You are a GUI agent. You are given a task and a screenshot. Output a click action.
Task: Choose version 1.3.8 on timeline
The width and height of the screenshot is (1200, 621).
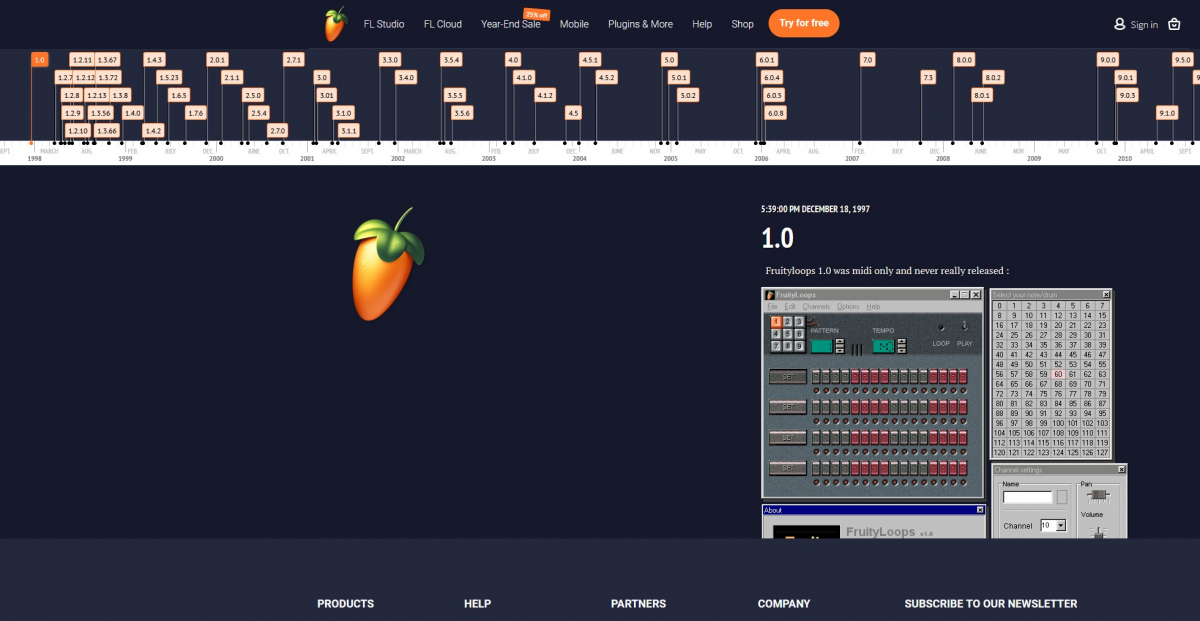pyautogui.click(x=120, y=95)
